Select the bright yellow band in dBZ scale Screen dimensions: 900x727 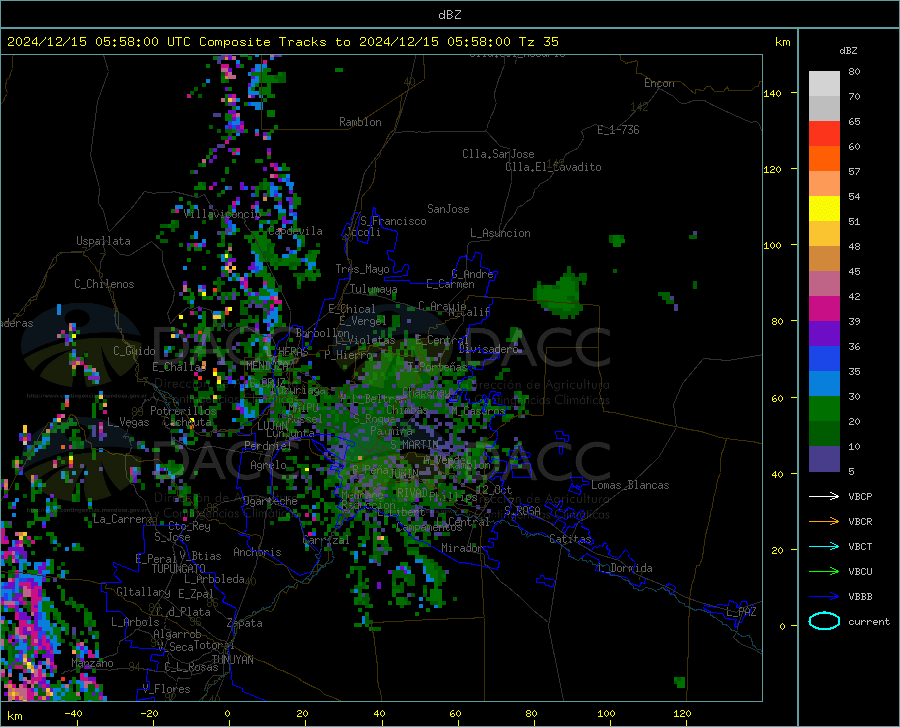(824, 209)
